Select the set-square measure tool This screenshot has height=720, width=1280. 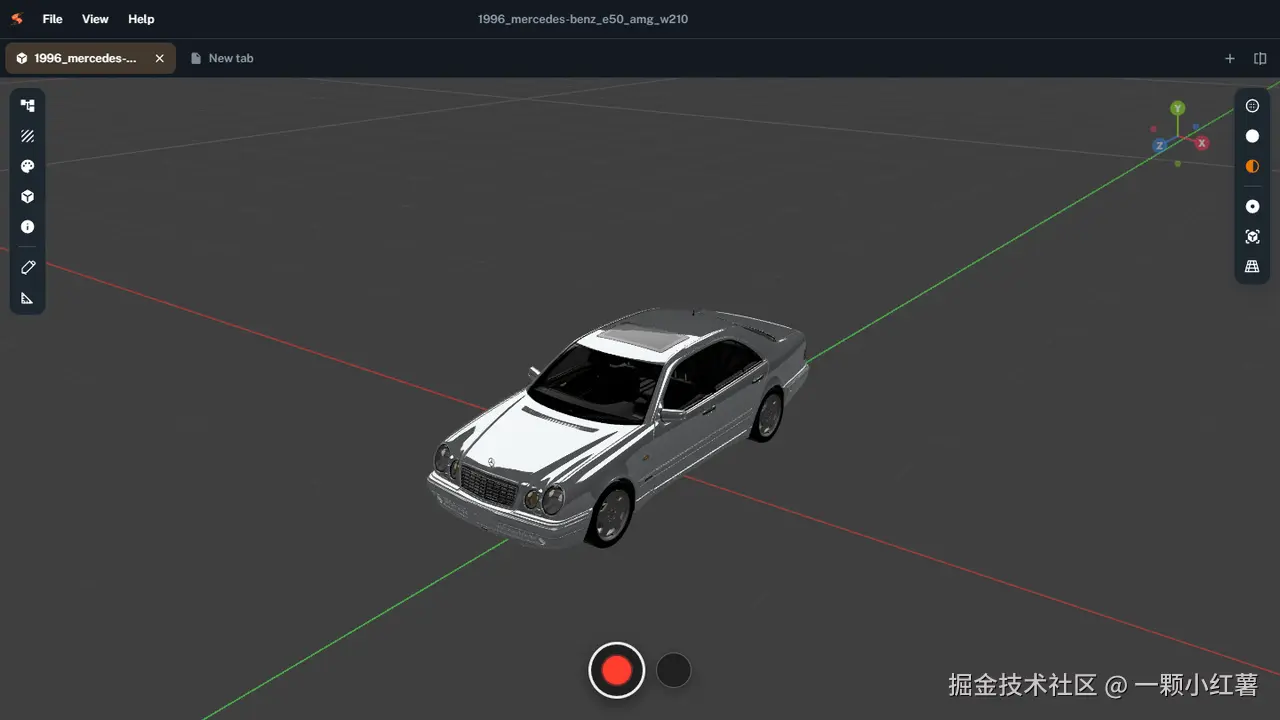coord(27,298)
